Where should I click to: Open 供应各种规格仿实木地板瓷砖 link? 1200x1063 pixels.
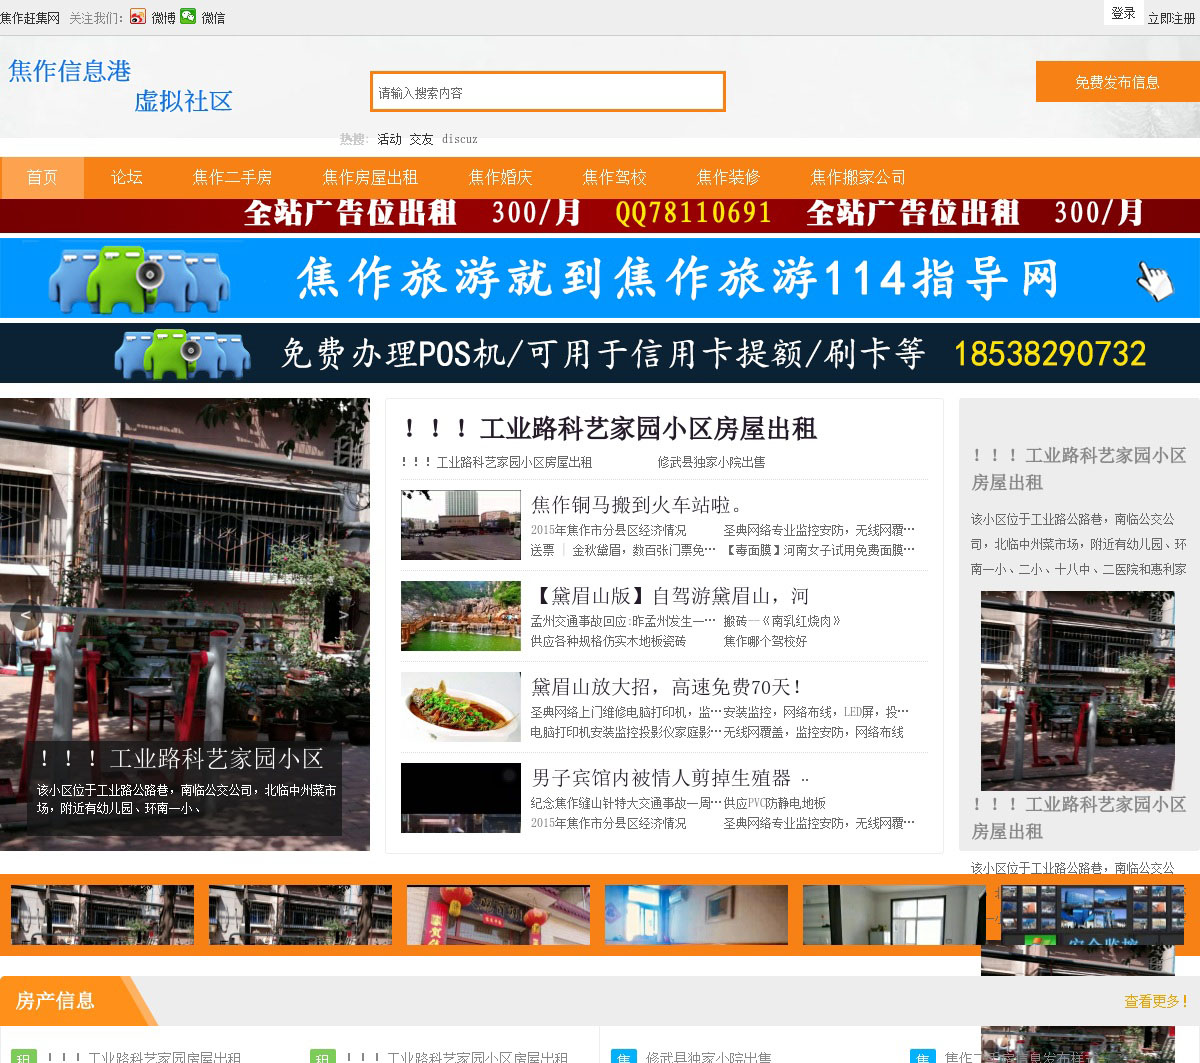[608, 641]
